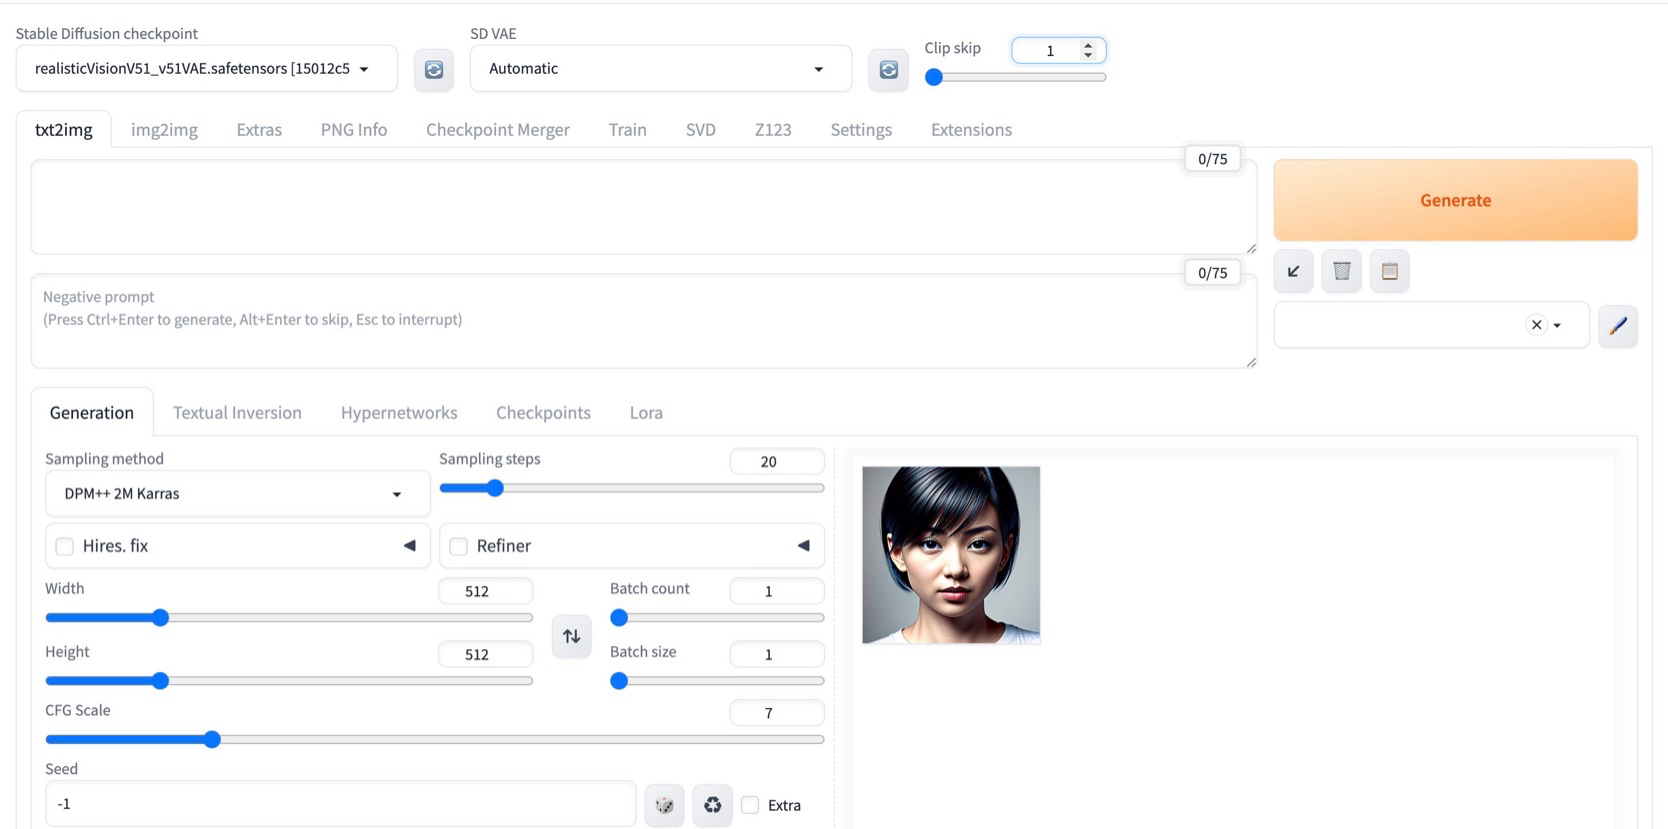Viewport: 1668px width, 829px height.
Task: Switch to the img2img tab
Action: (164, 130)
